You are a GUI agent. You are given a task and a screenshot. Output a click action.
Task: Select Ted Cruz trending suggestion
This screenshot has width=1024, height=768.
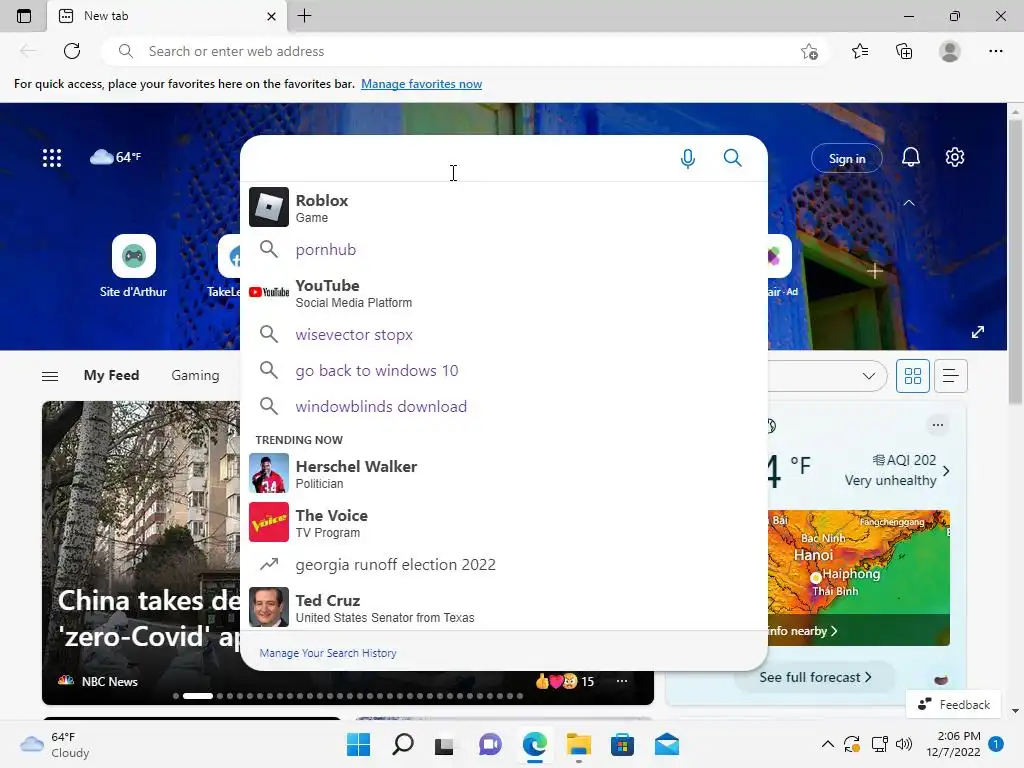(504, 607)
